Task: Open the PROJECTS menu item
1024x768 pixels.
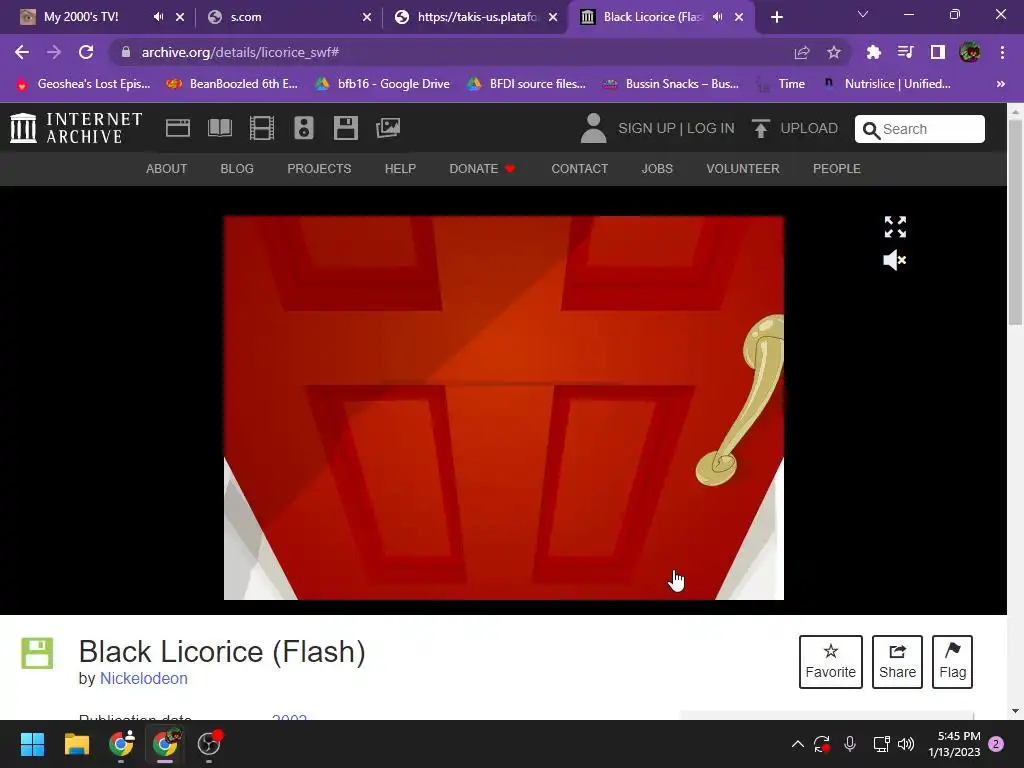Action: click(319, 168)
